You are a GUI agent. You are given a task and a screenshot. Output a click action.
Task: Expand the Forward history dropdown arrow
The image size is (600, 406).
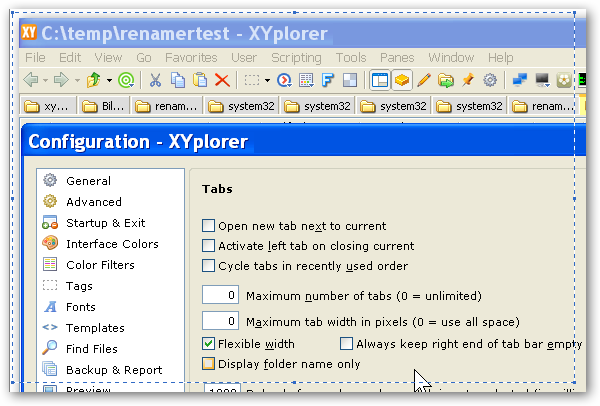(78, 80)
